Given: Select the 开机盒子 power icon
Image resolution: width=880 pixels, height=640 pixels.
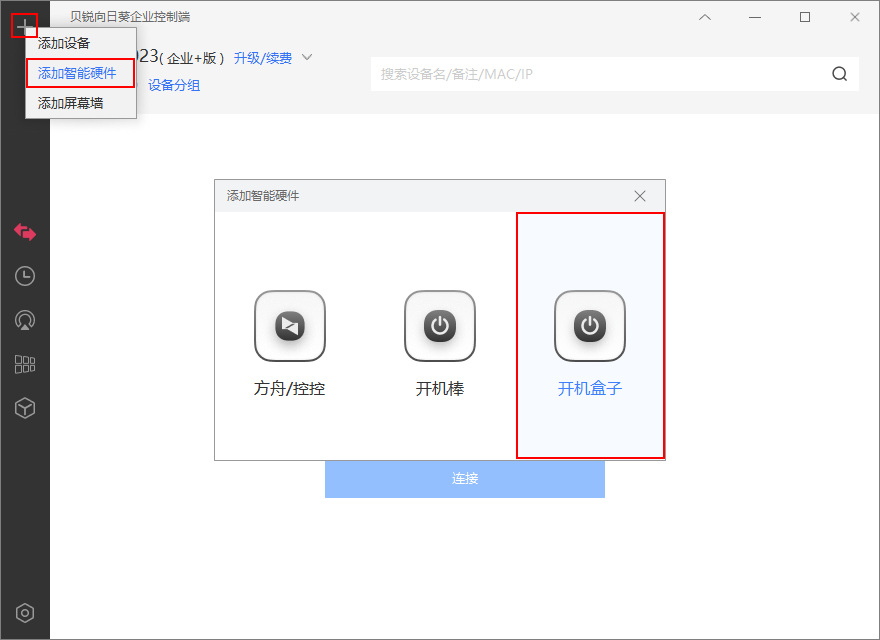Looking at the screenshot, I should click(590, 326).
